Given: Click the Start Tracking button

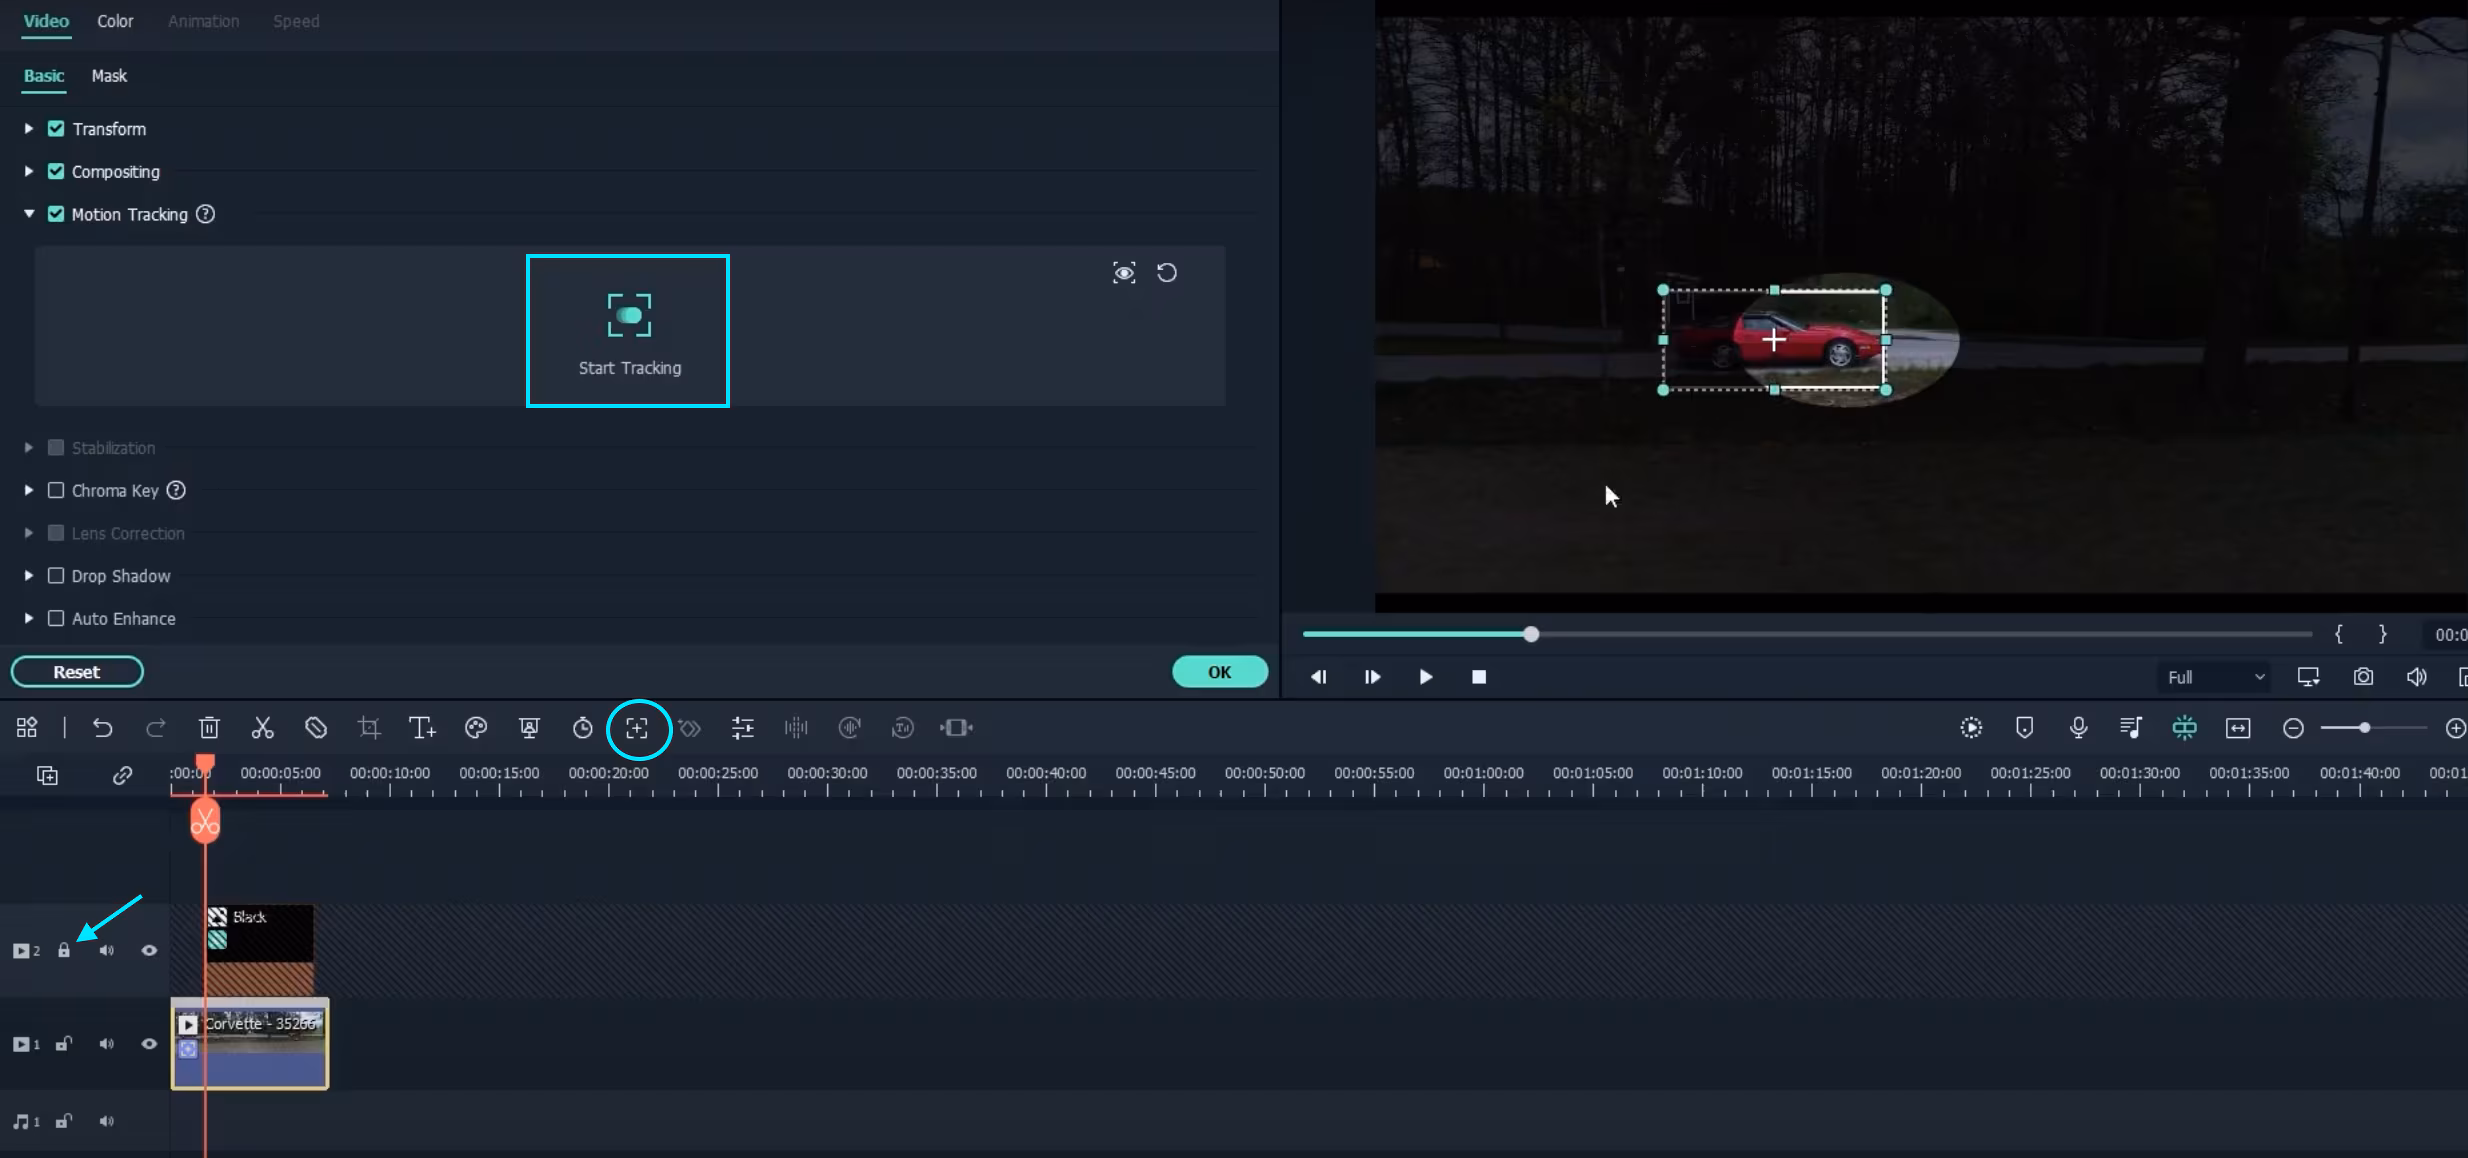Looking at the screenshot, I should pyautogui.click(x=628, y=331).
